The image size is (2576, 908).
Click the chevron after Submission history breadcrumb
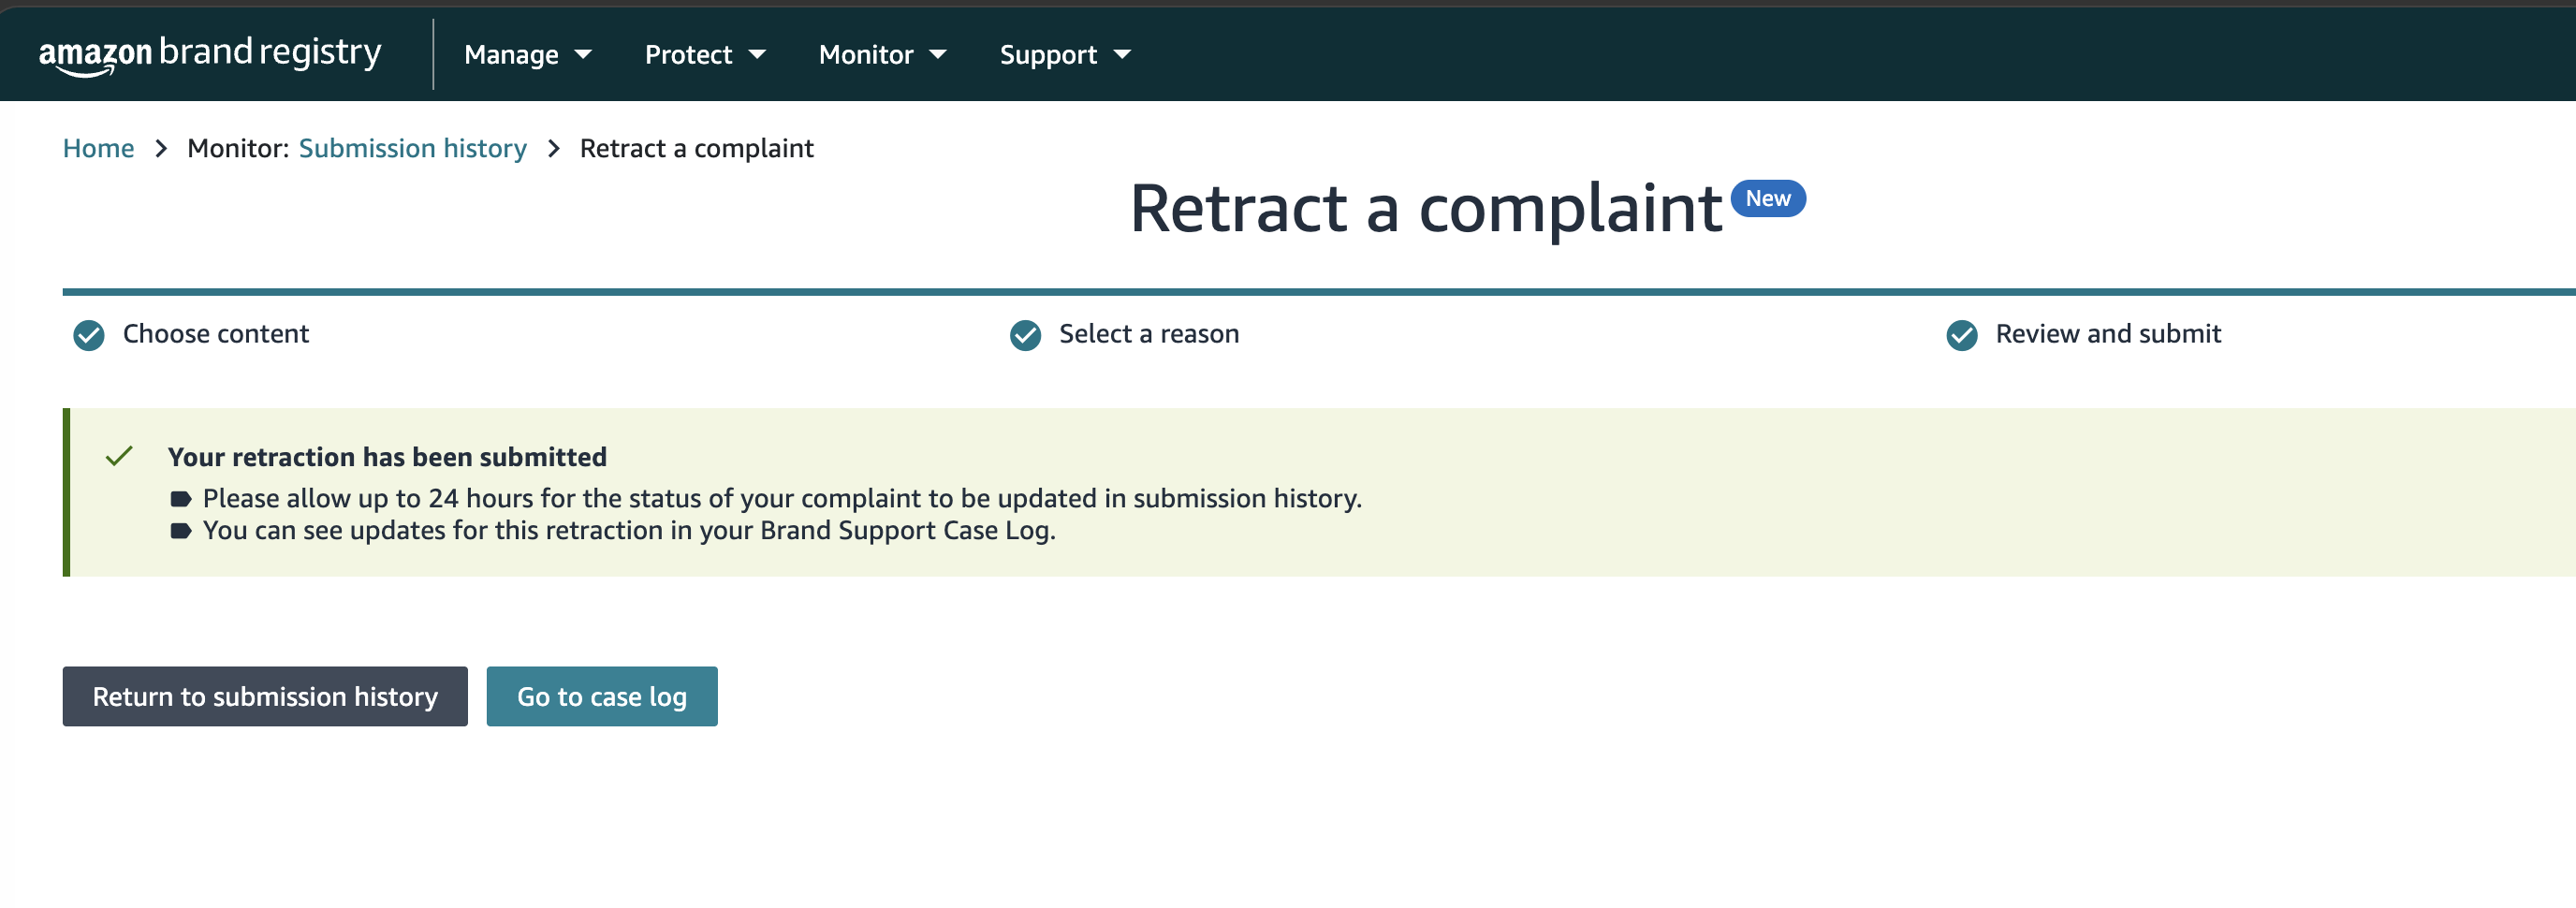pyautogui.click(x=554, y=148)
